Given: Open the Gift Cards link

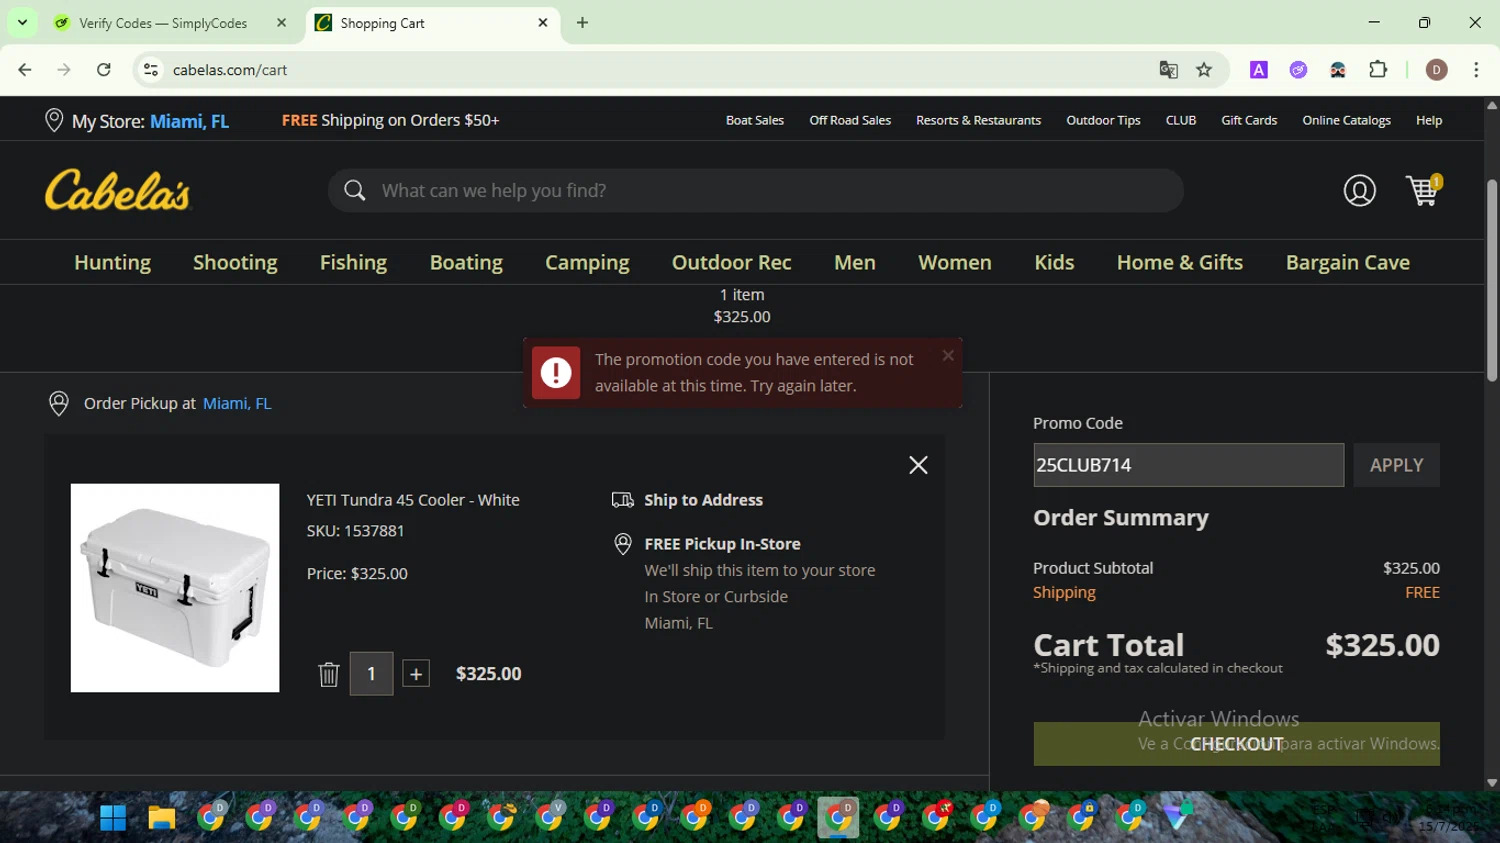Looking at the screenshot, I should 1249,120.
